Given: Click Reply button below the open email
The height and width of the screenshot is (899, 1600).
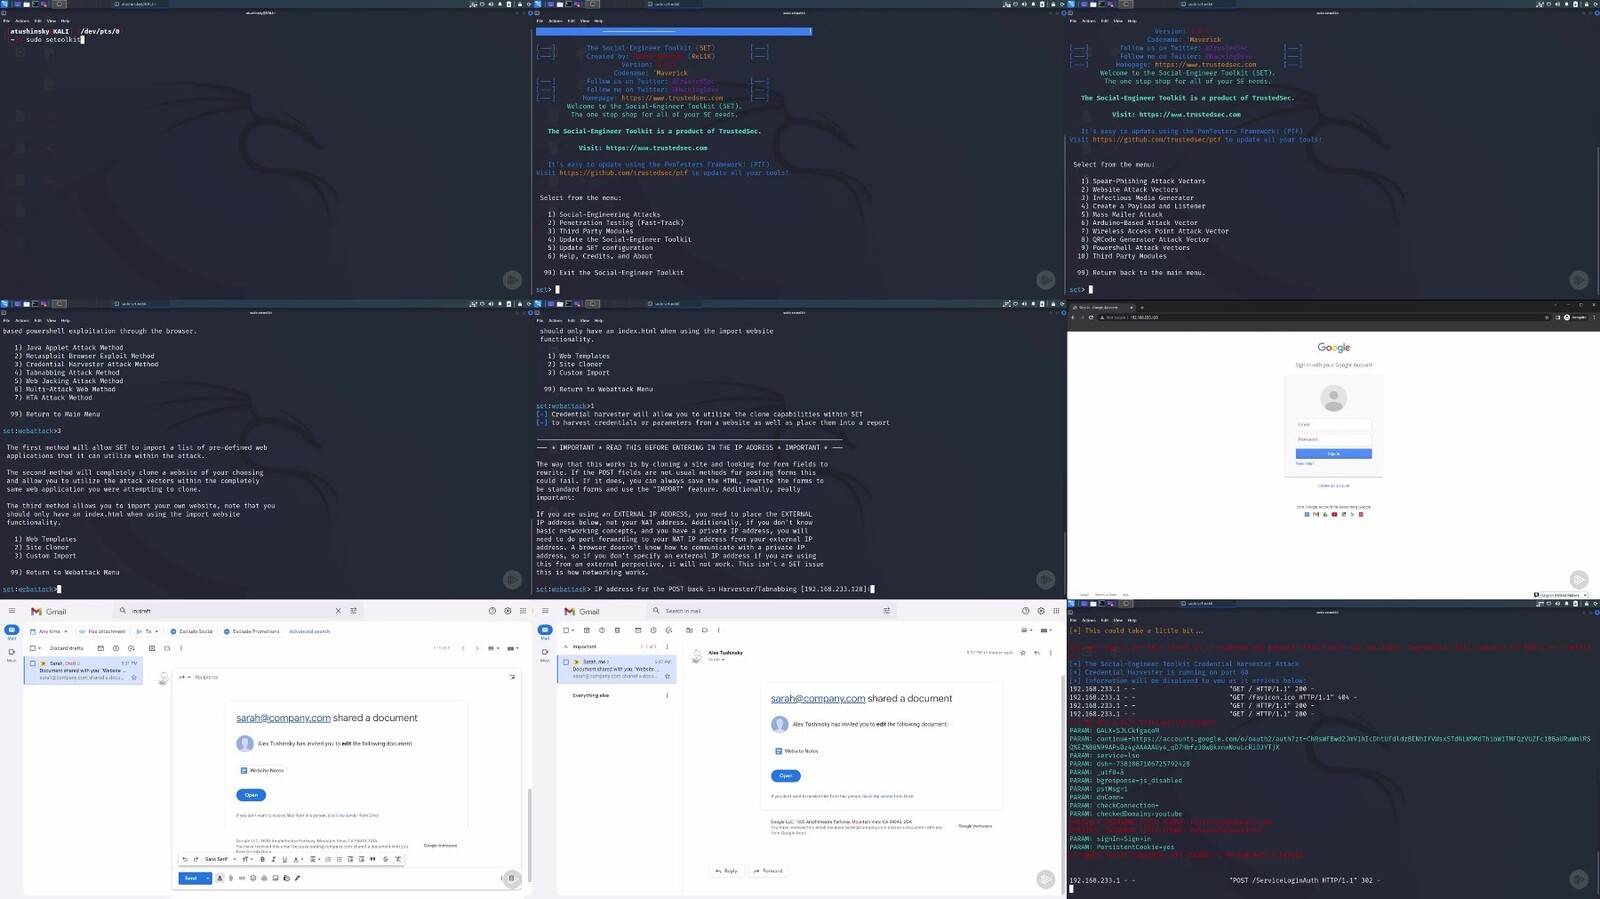Looking at the screenshot, I should pyautogui.click(x=727, y=871).
